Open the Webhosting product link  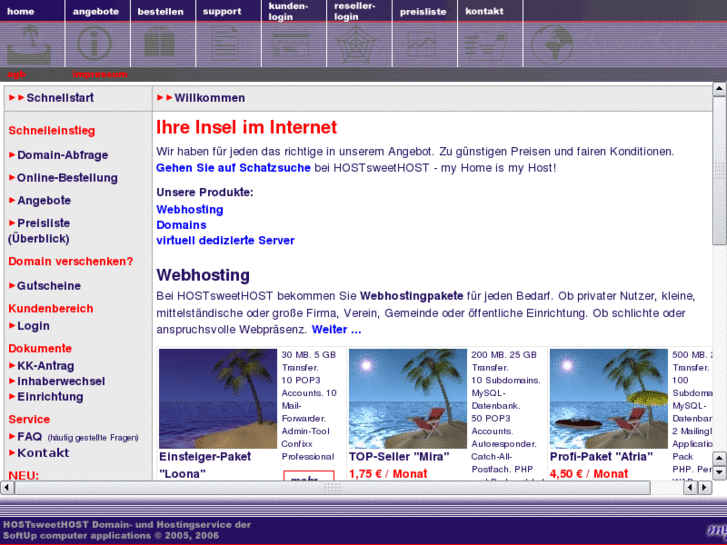click(x=190, y=210)
